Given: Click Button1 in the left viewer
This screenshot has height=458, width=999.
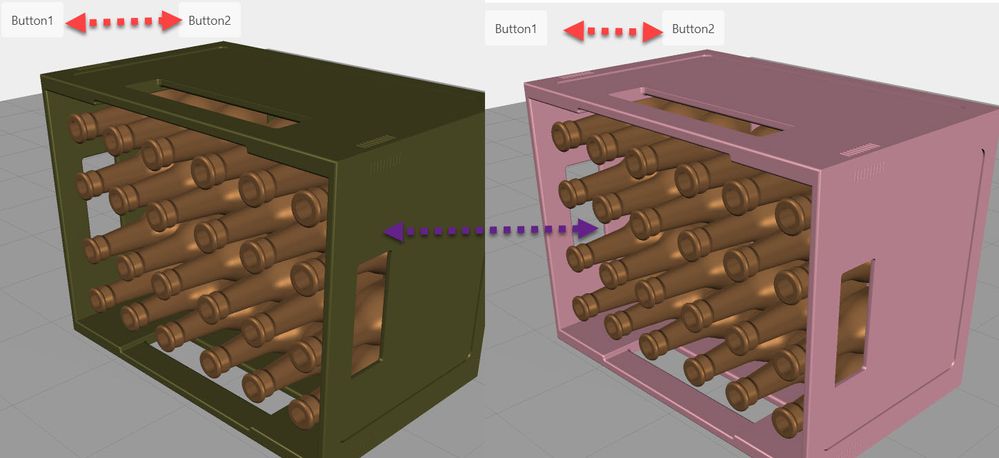Looking at the screenshot, I should pyautogui.click(x=32, y=21).
